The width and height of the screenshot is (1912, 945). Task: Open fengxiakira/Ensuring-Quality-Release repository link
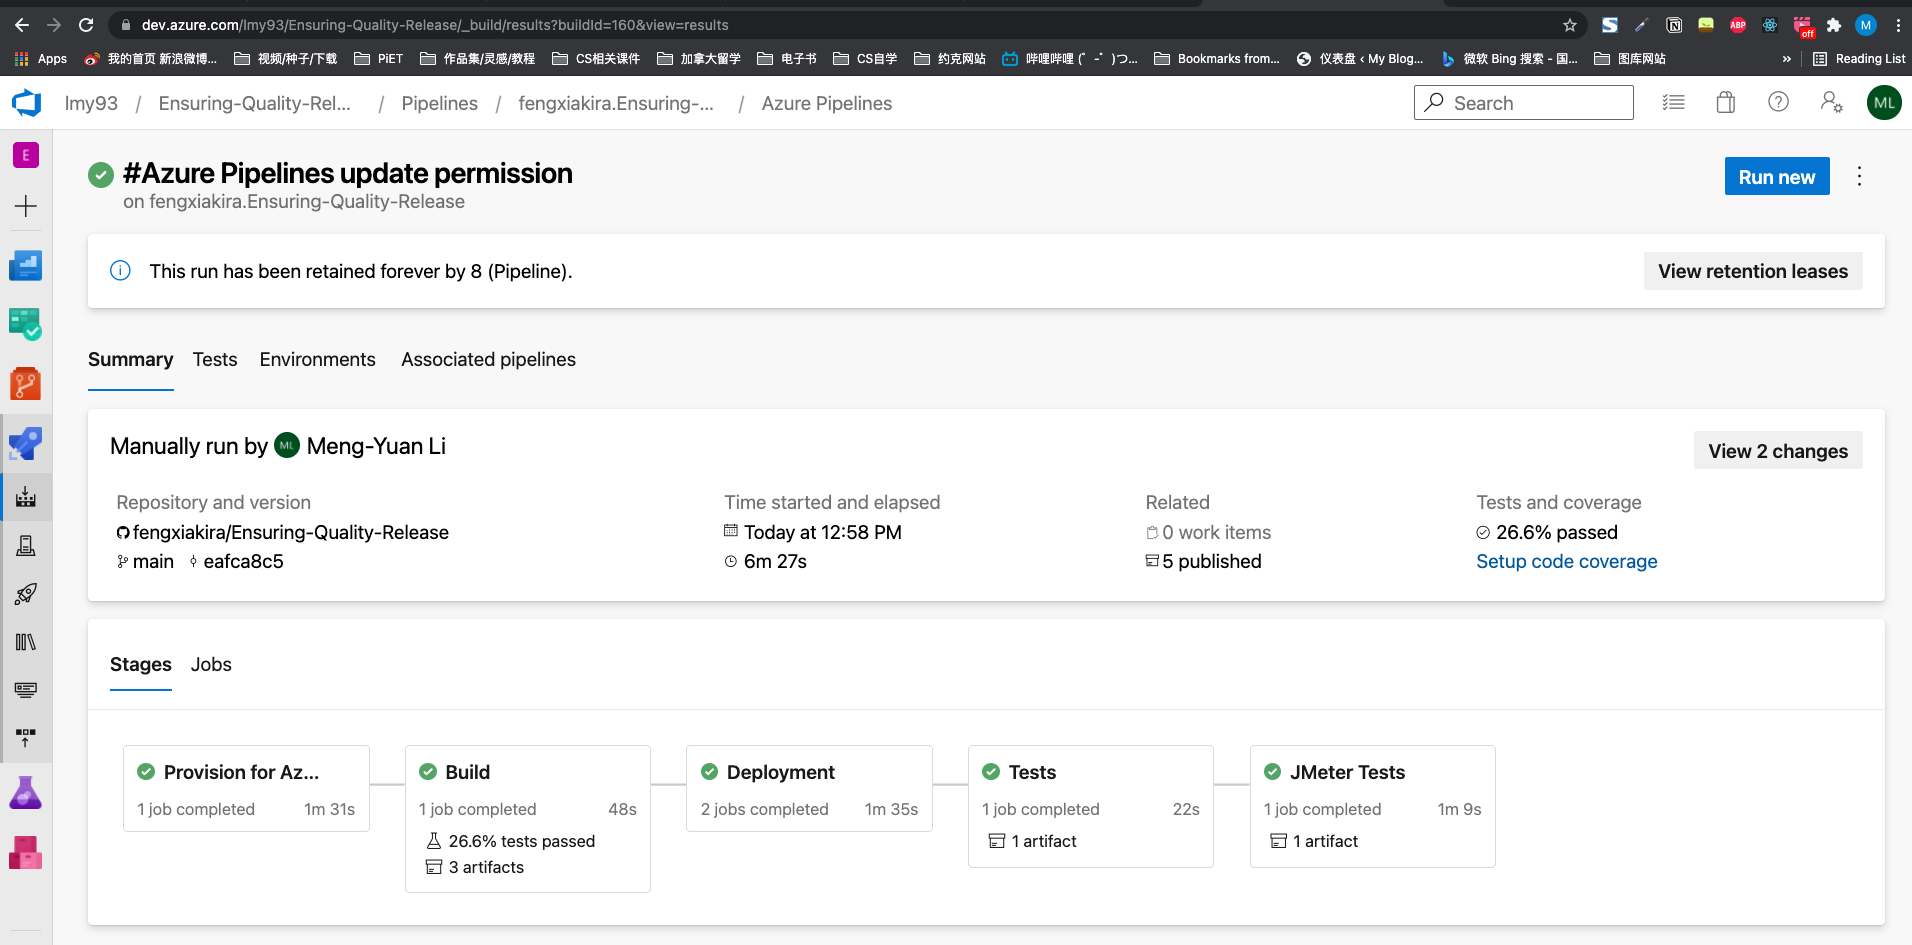click(291, 532)
